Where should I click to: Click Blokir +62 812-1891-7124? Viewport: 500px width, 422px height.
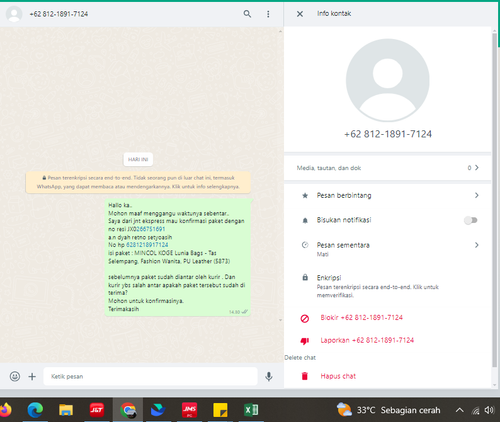pos(361,318)
